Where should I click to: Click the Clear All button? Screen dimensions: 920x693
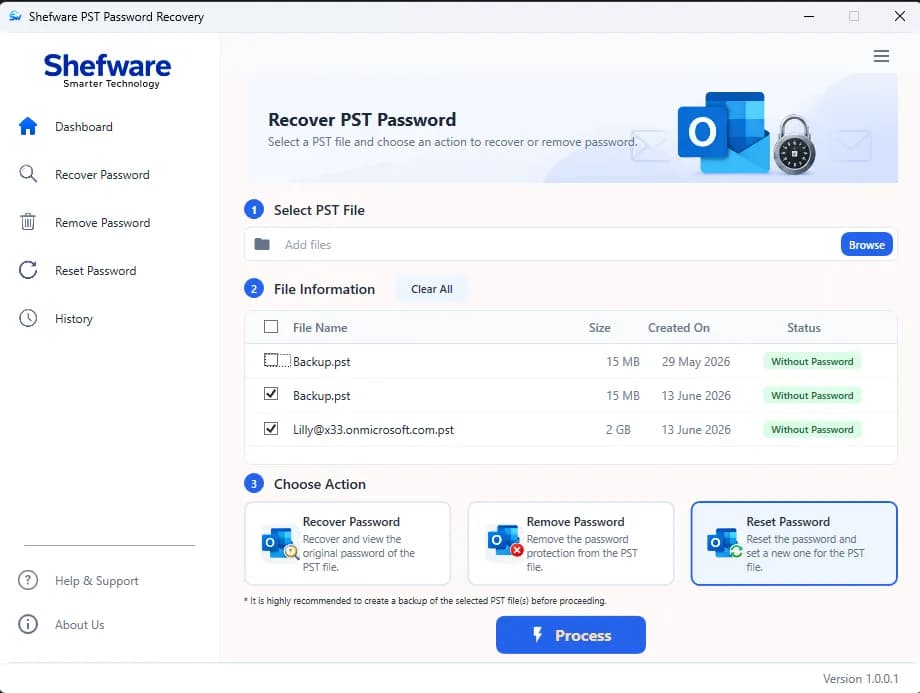pos(431,289)
